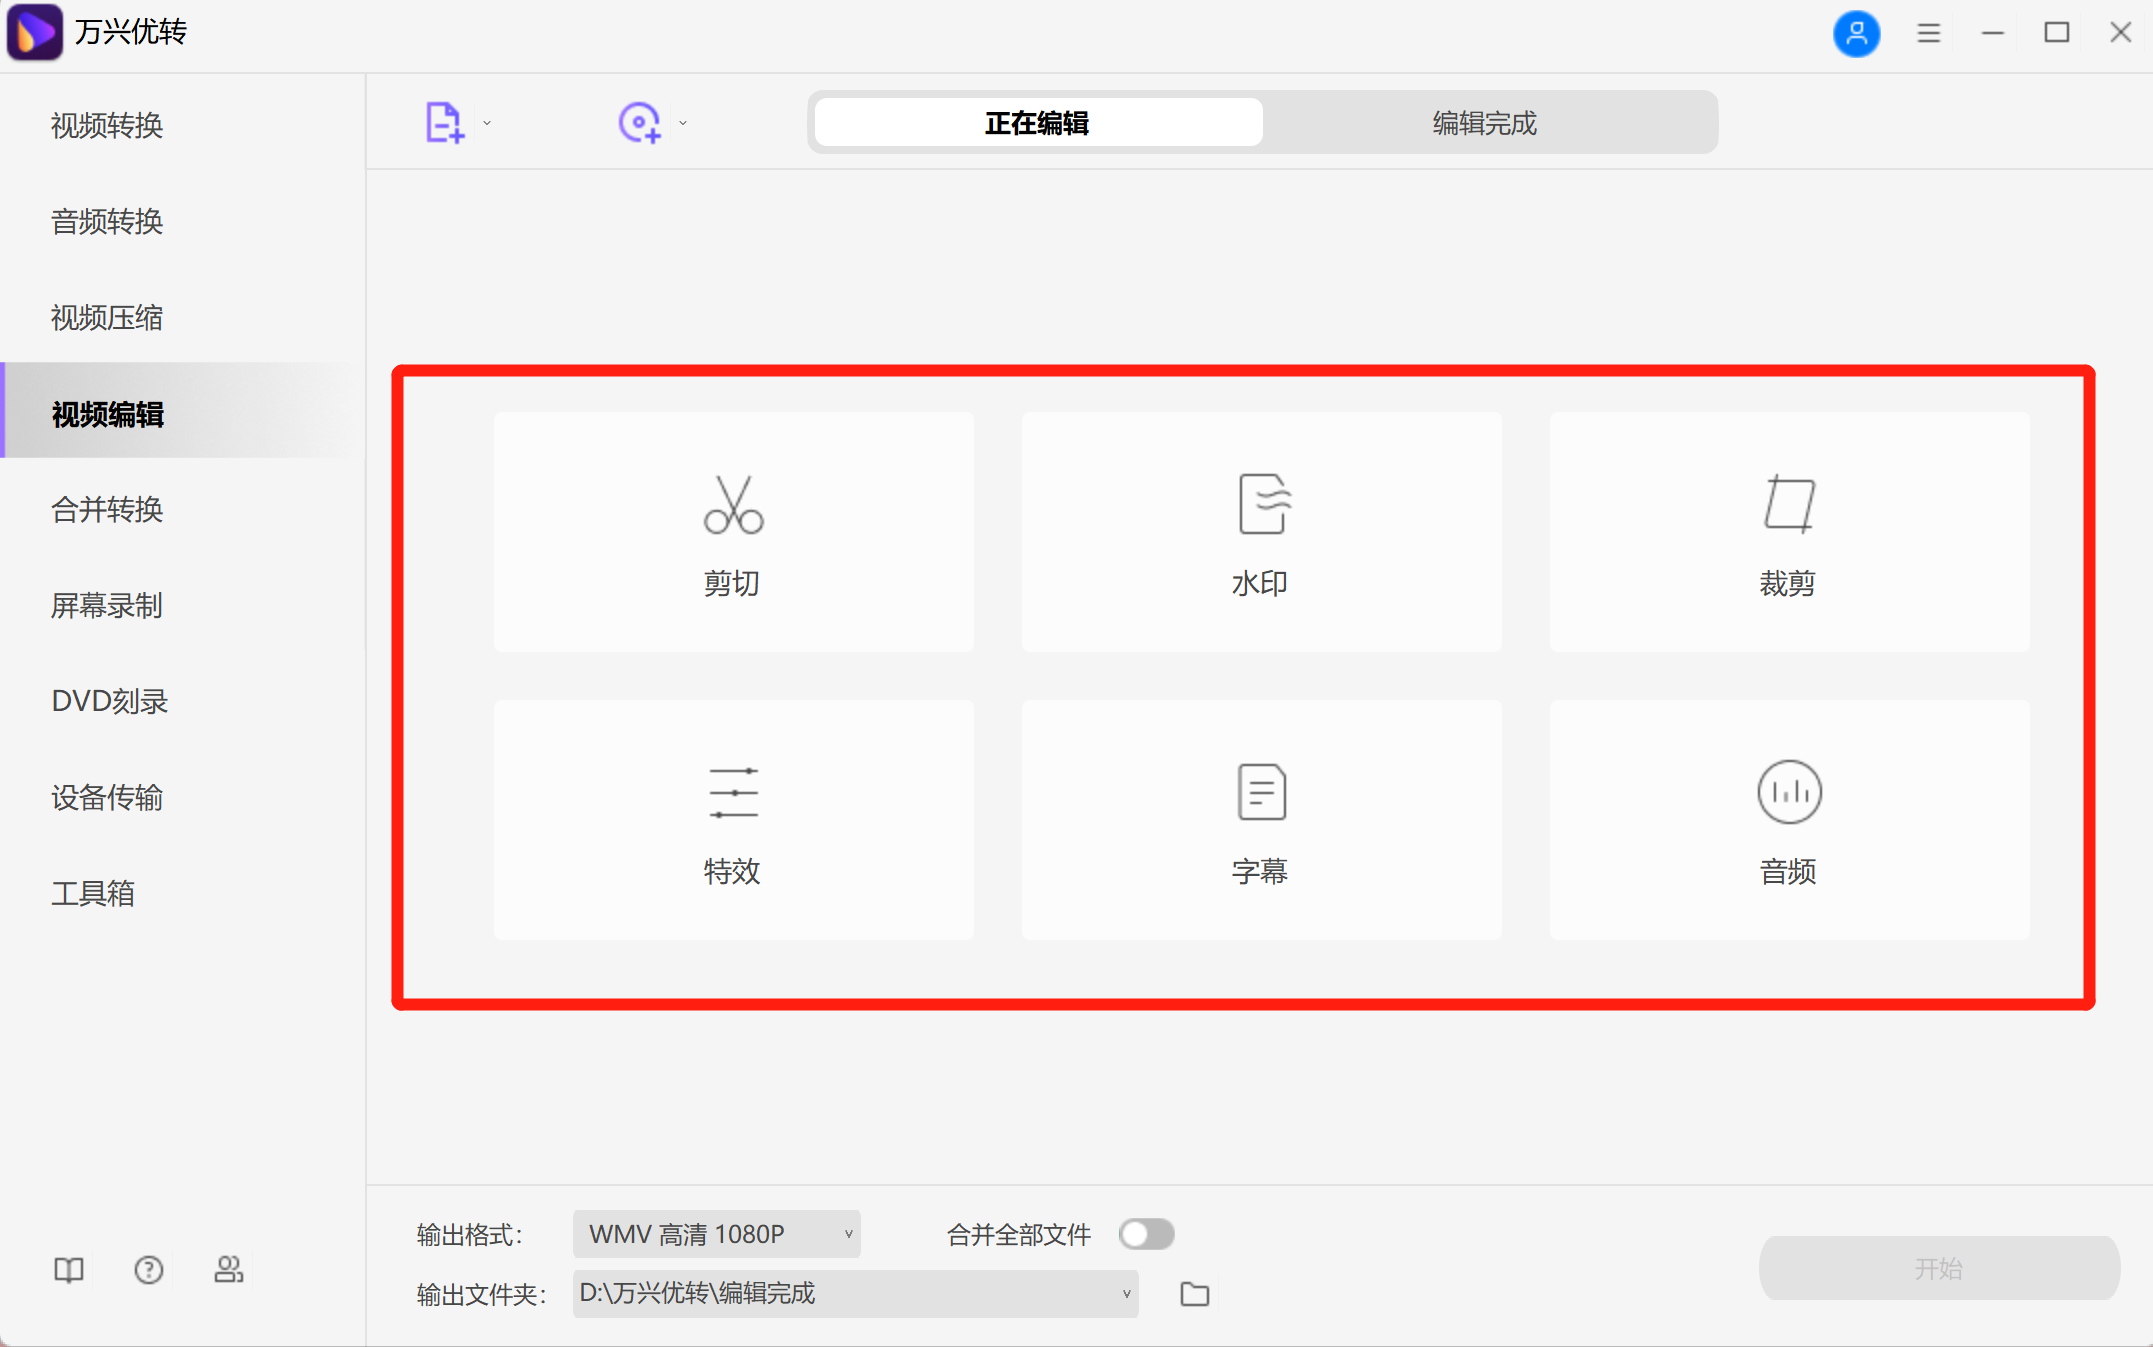The image size is (2153, 1347).
Task: Open the 输出格式 WMV format dropdown
Action: click(716, 1234)
